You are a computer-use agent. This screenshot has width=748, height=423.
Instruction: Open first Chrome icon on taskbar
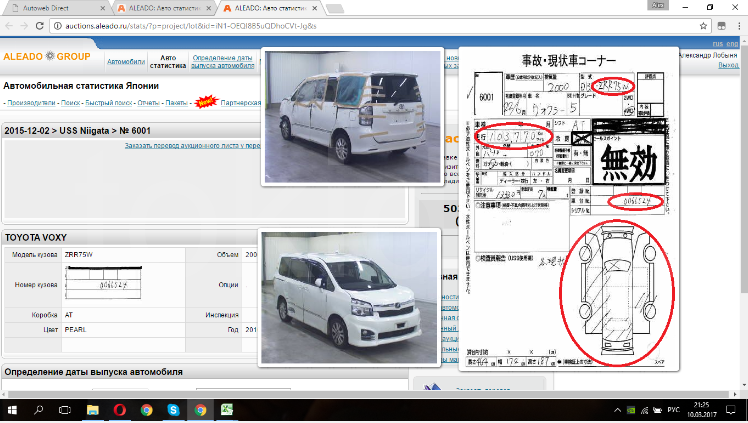[146, 410]
